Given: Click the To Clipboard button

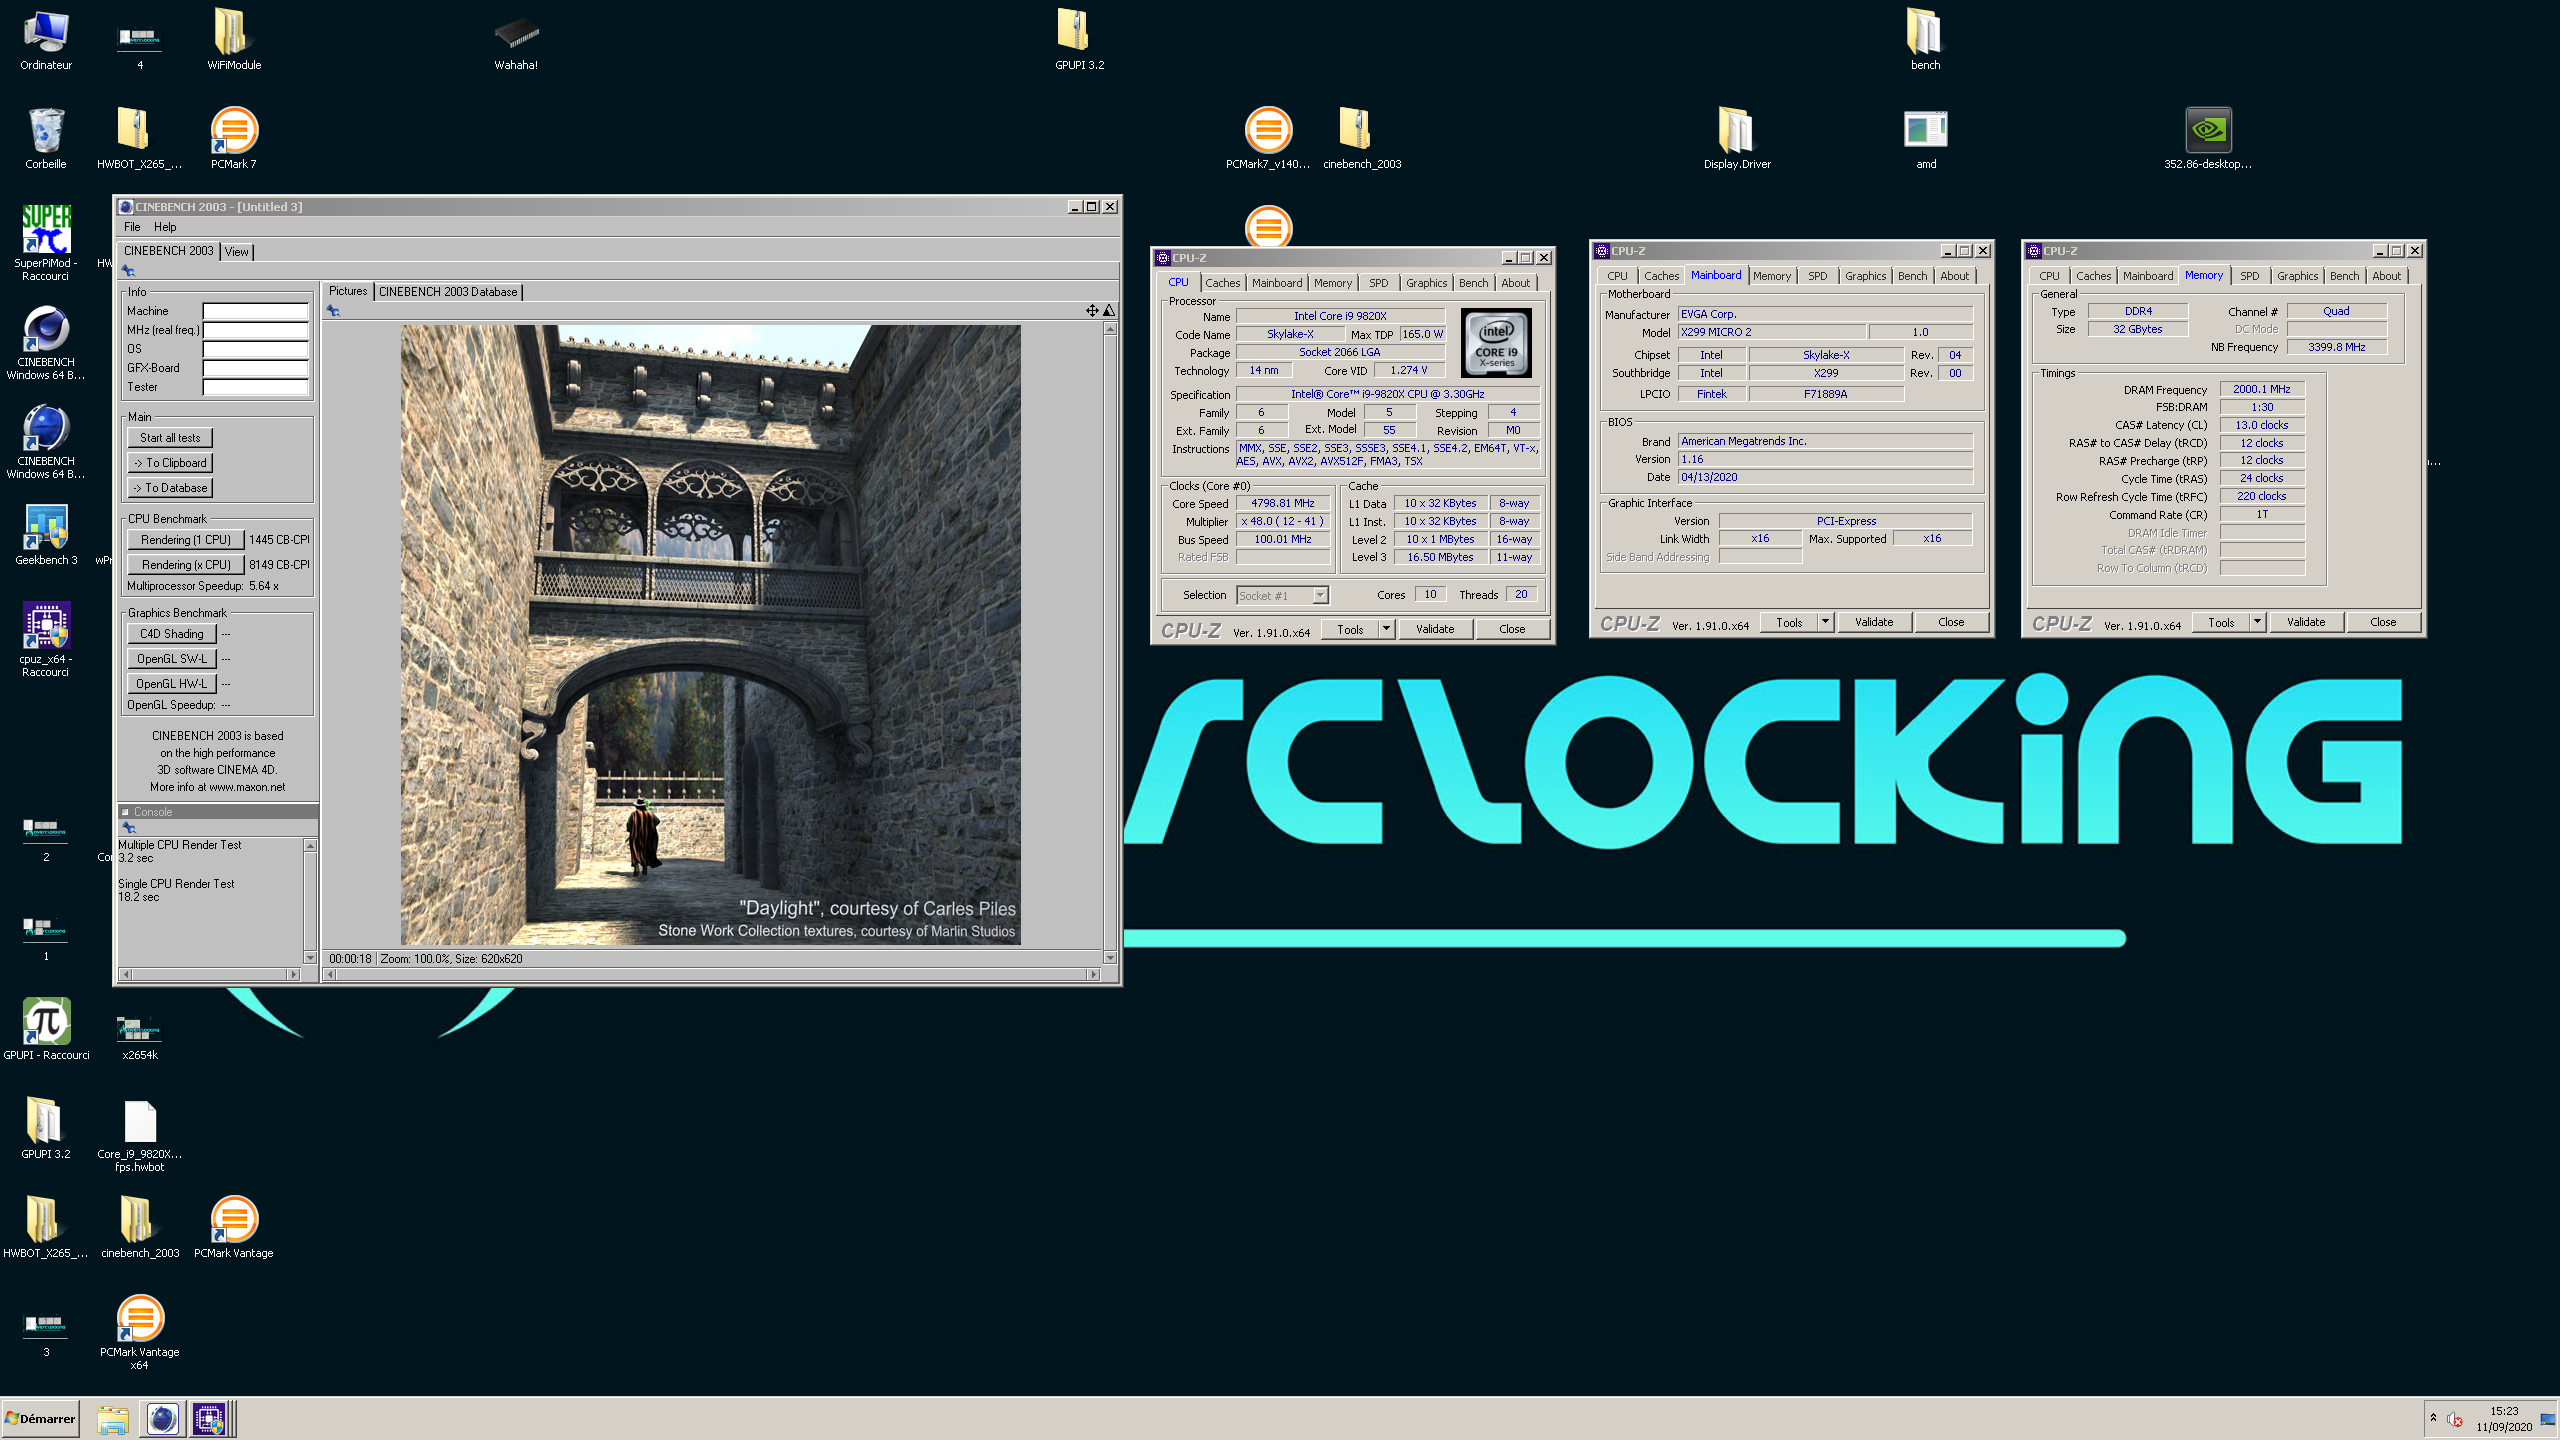Looking at the screenshot, I should click(x=170, y=463).
